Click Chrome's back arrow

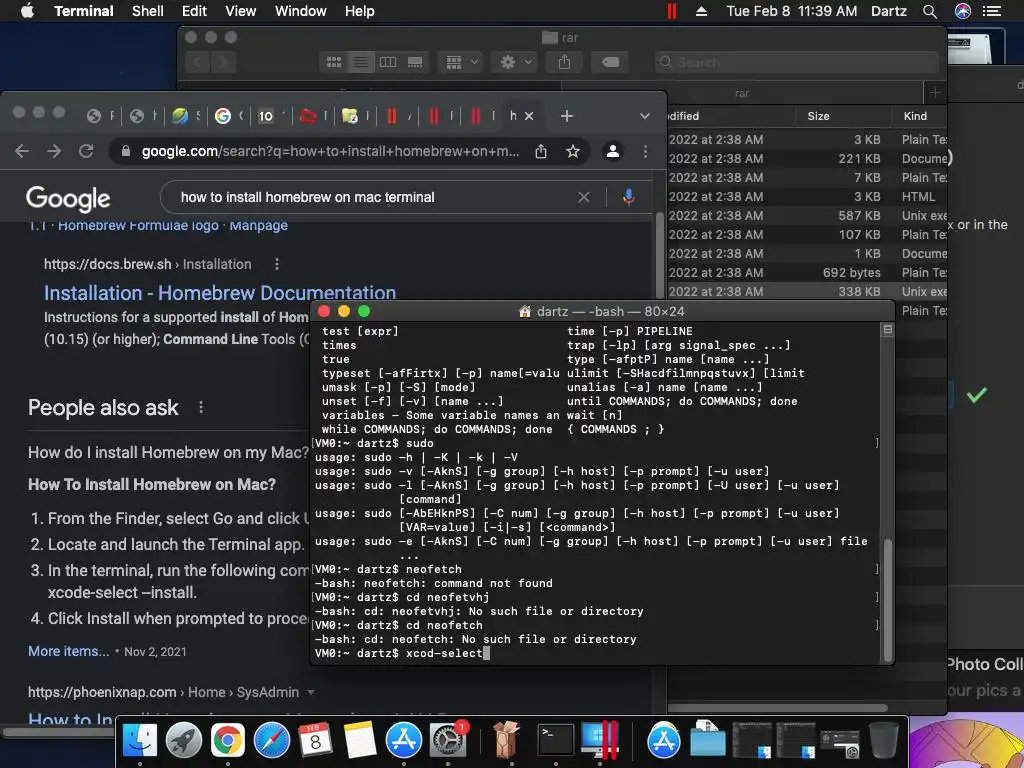click(22, 152)
